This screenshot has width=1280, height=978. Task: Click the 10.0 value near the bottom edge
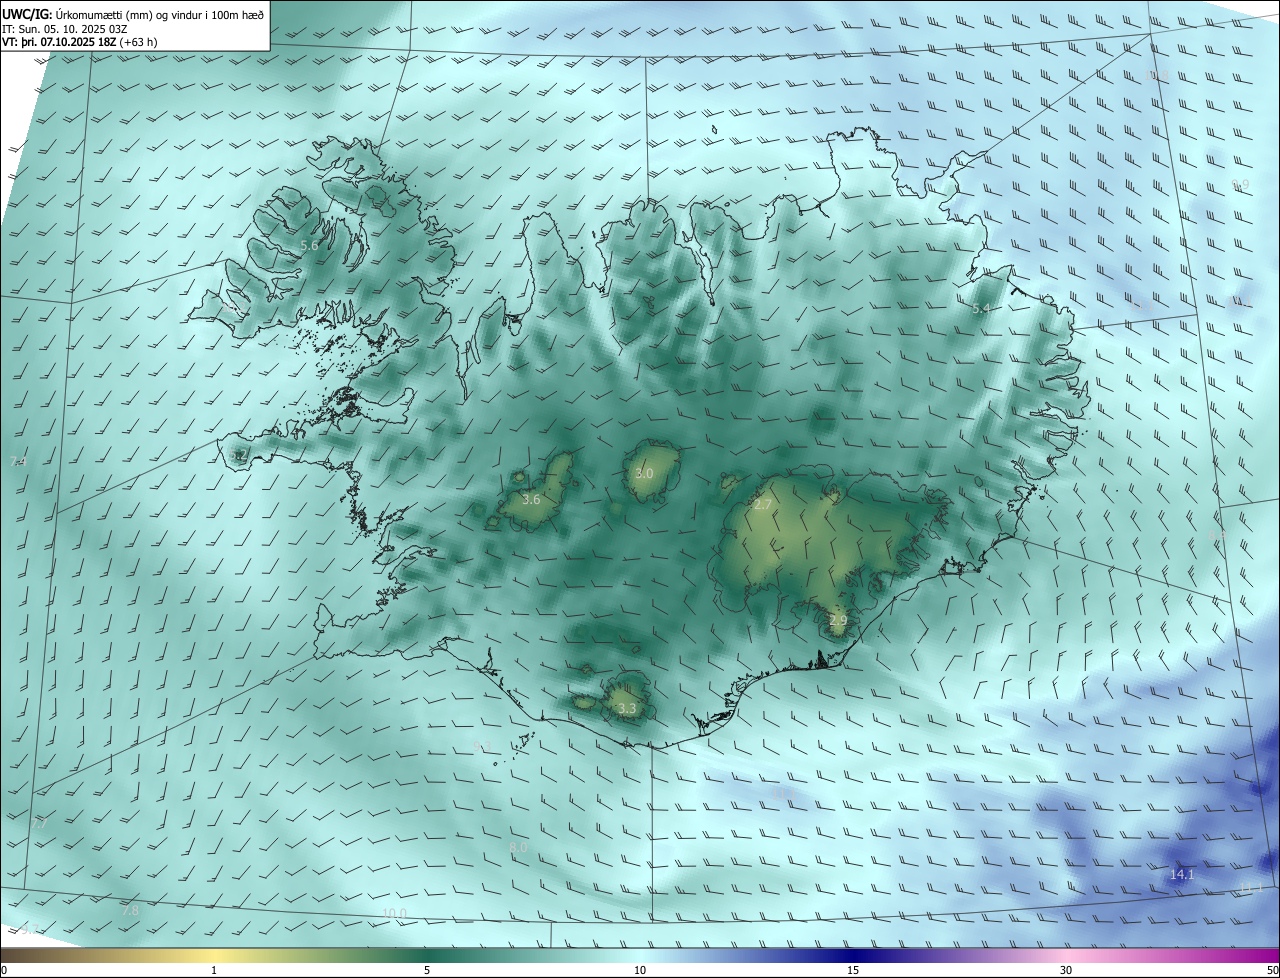click(395, 914)
